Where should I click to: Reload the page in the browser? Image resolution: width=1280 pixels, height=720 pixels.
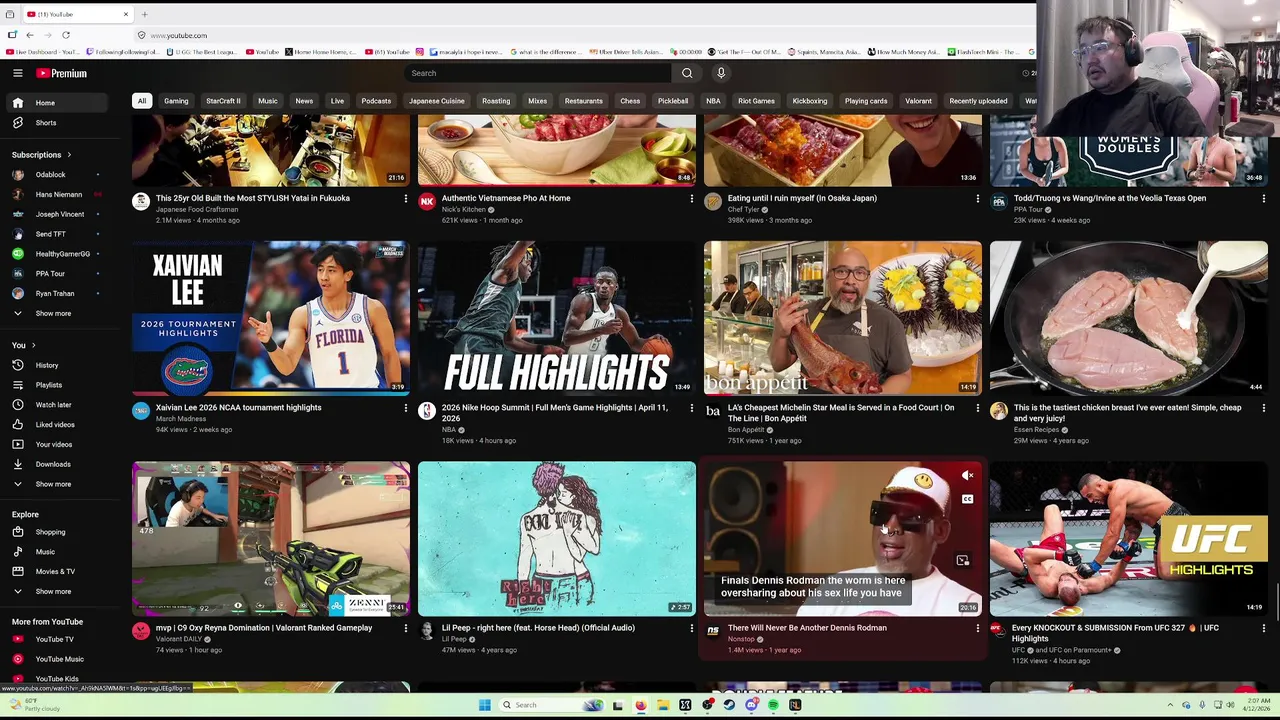66,35
